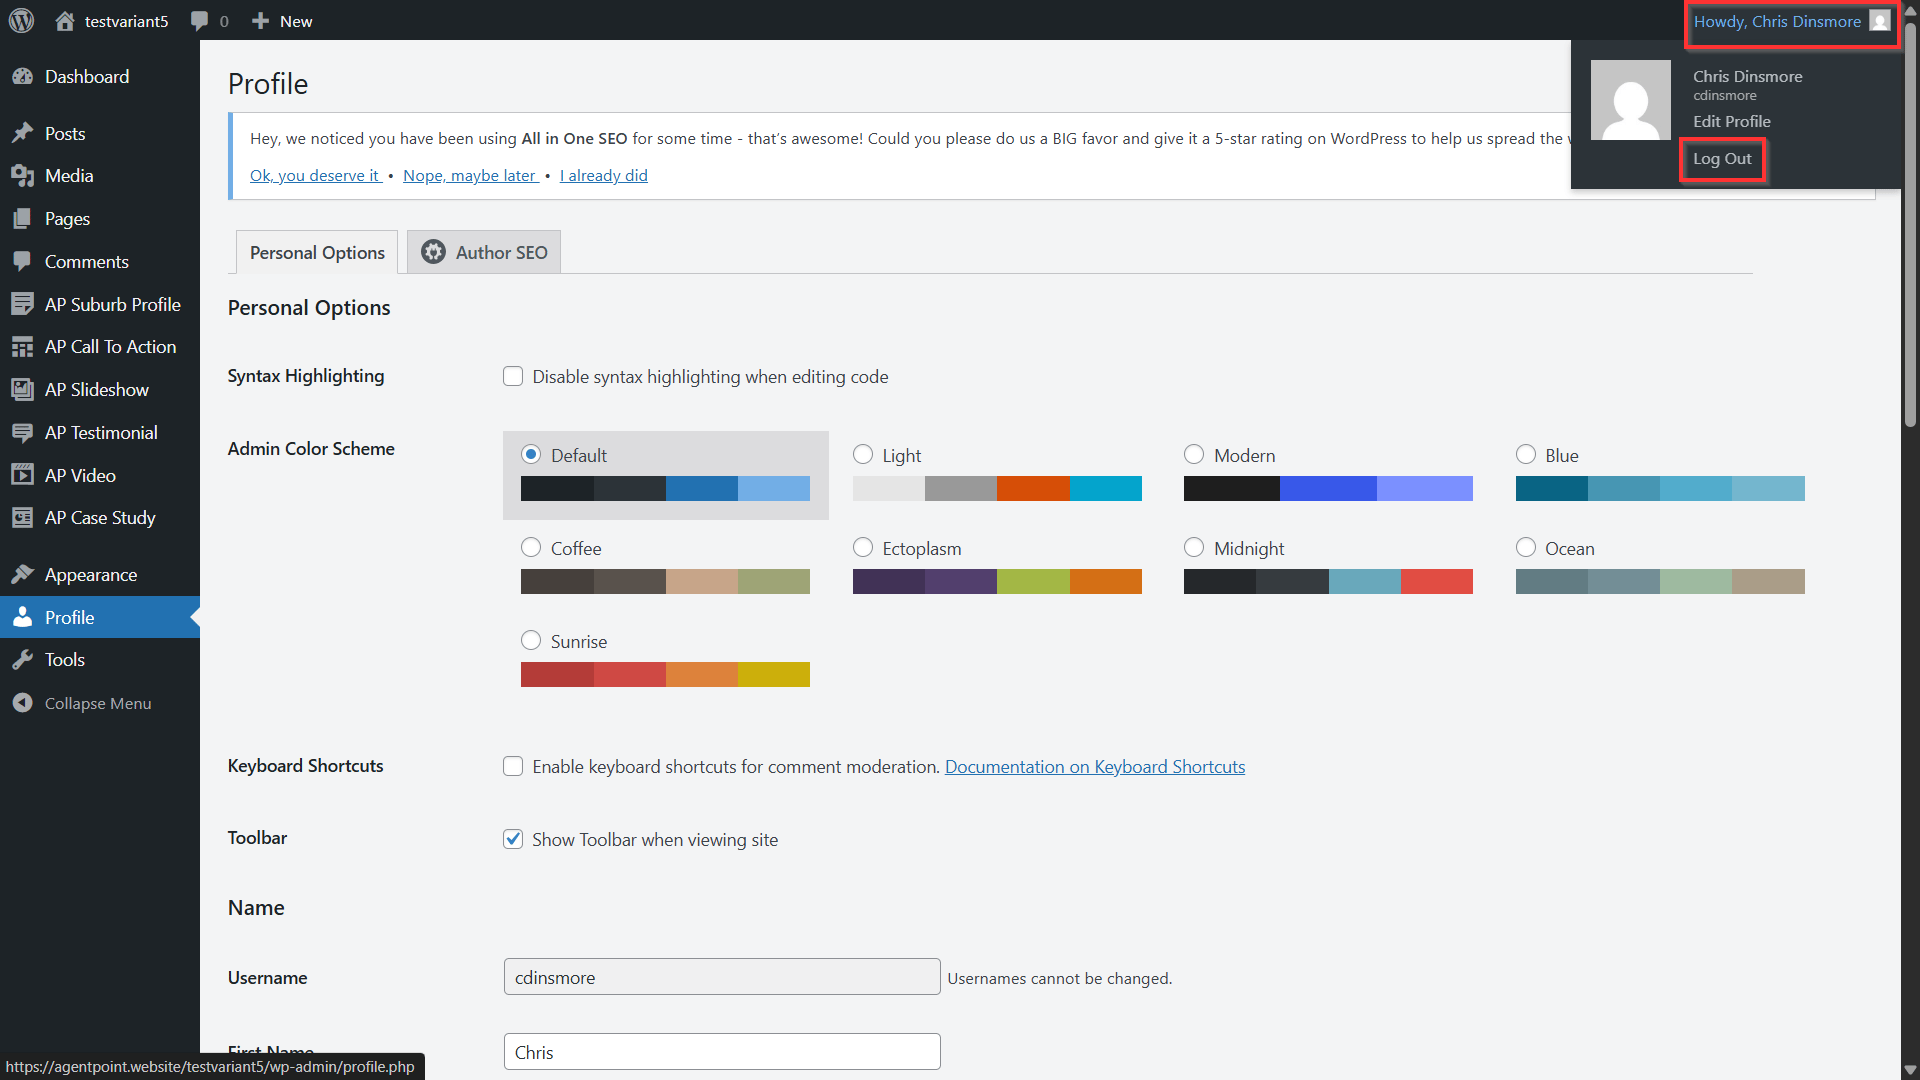Disable syntax highlighting checkbox
The width and height of the screenshot is (1920, 1080).
coord(513,376)
